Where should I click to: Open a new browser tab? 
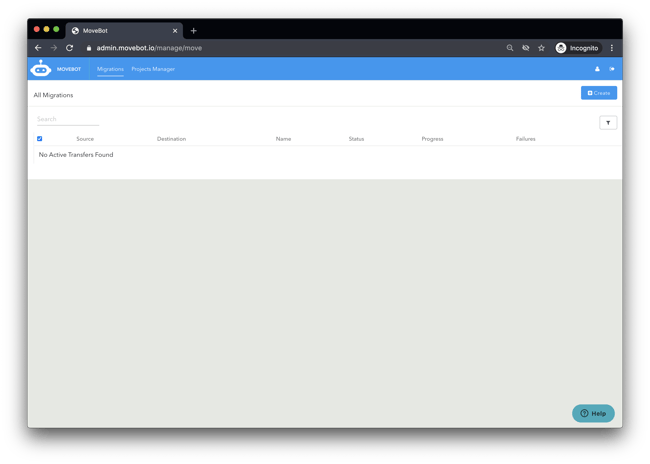pyautogui.click(x=193, y=31)
